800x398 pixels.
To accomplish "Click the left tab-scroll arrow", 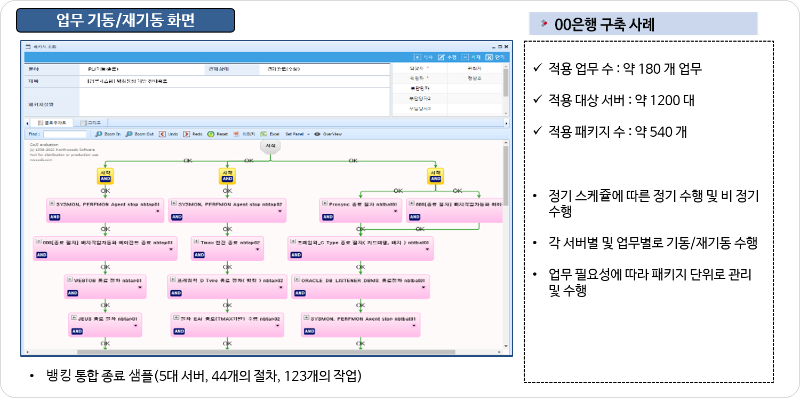I will point(27,123).
